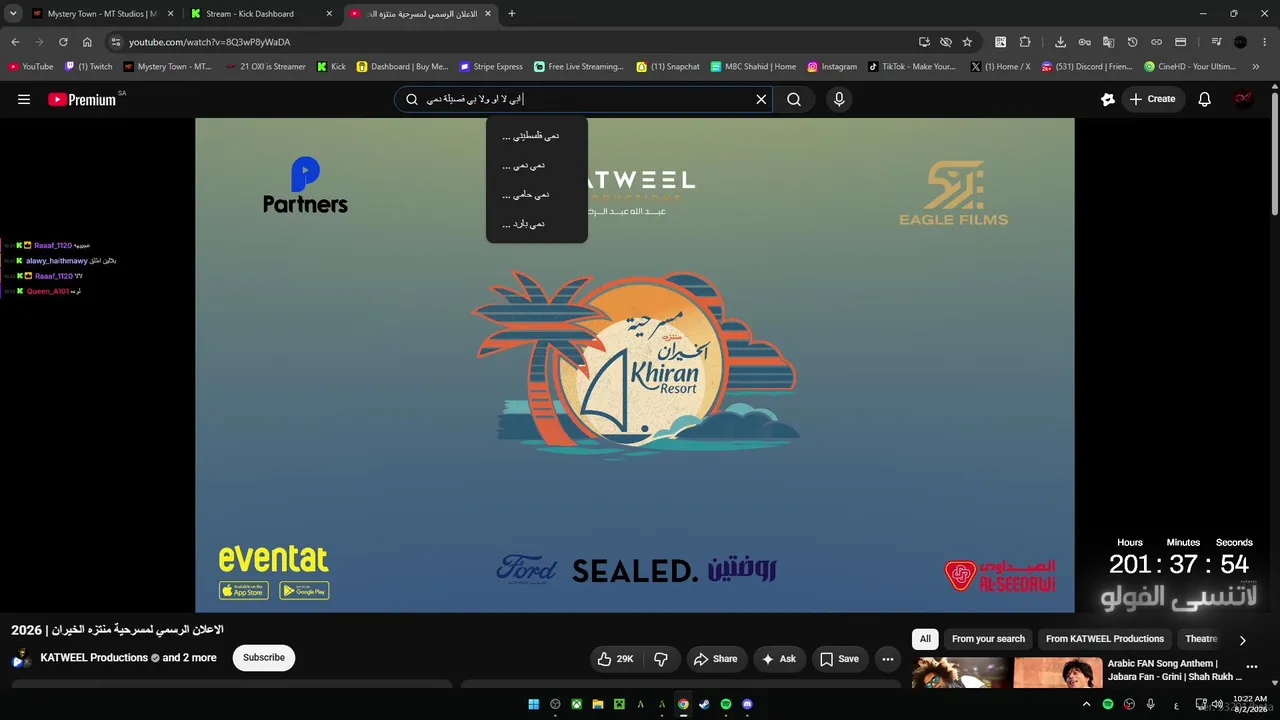Subscribe to KATWEEL Productions

coord(264,658)
